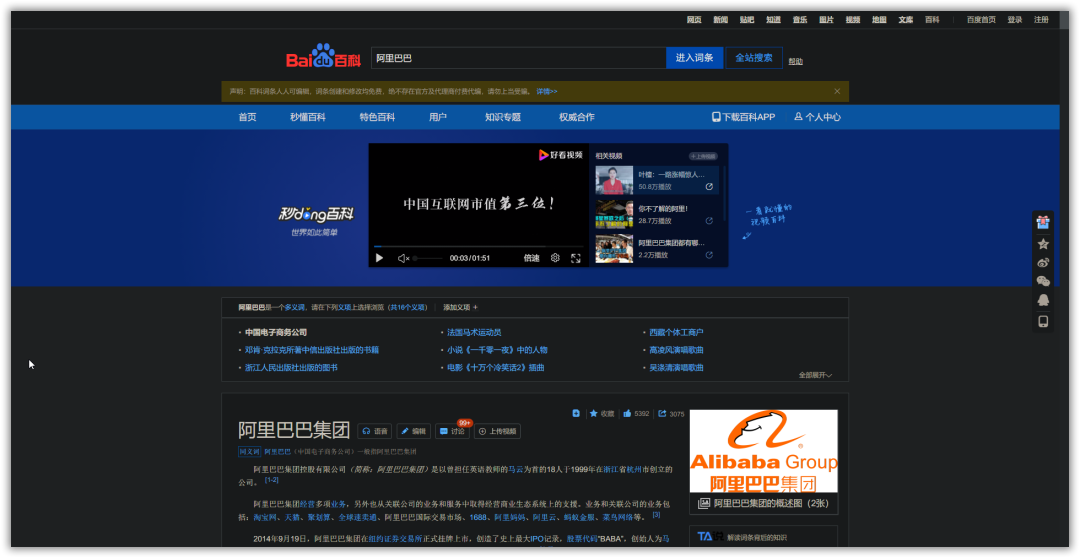Click the Baidu Baike logo
This screenshot has height=558, width=1080.
(323, 56)
